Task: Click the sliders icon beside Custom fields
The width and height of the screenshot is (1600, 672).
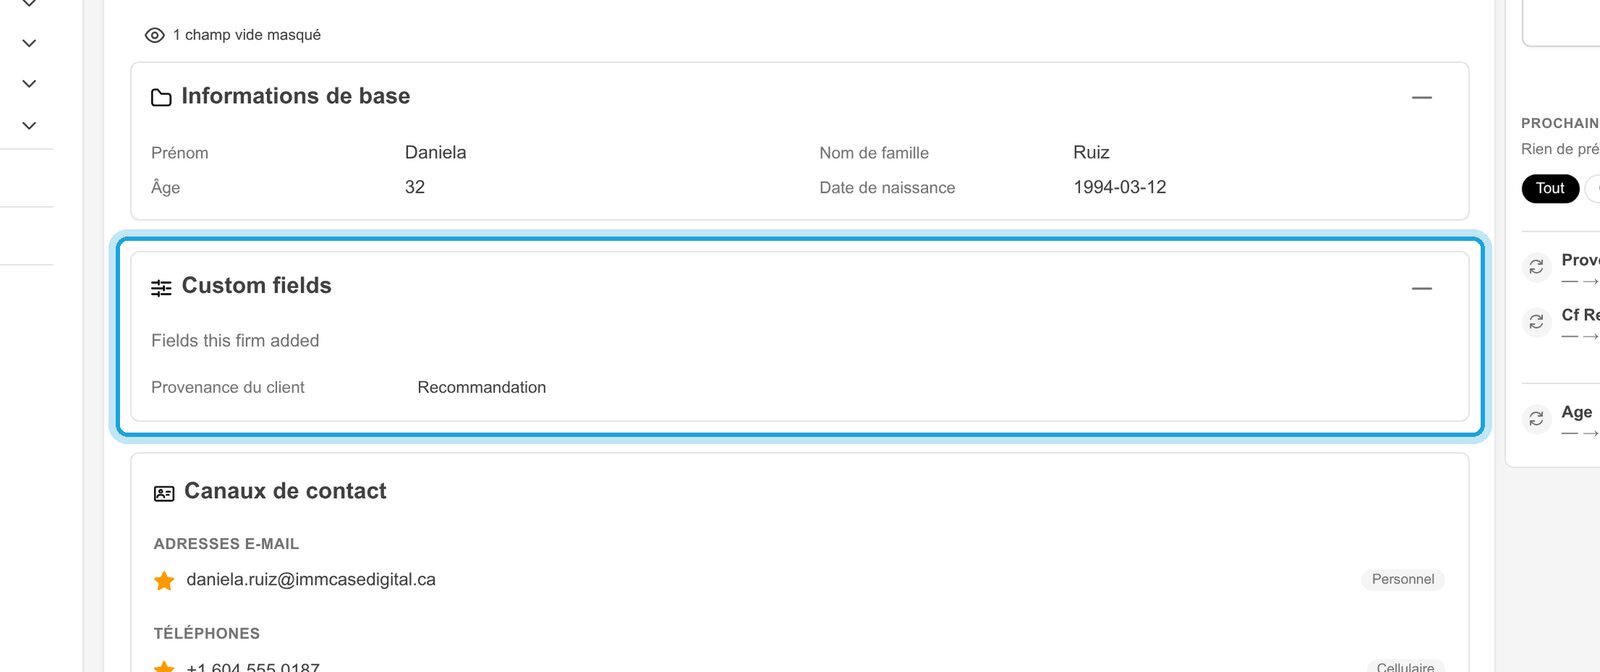Action: 161,288
